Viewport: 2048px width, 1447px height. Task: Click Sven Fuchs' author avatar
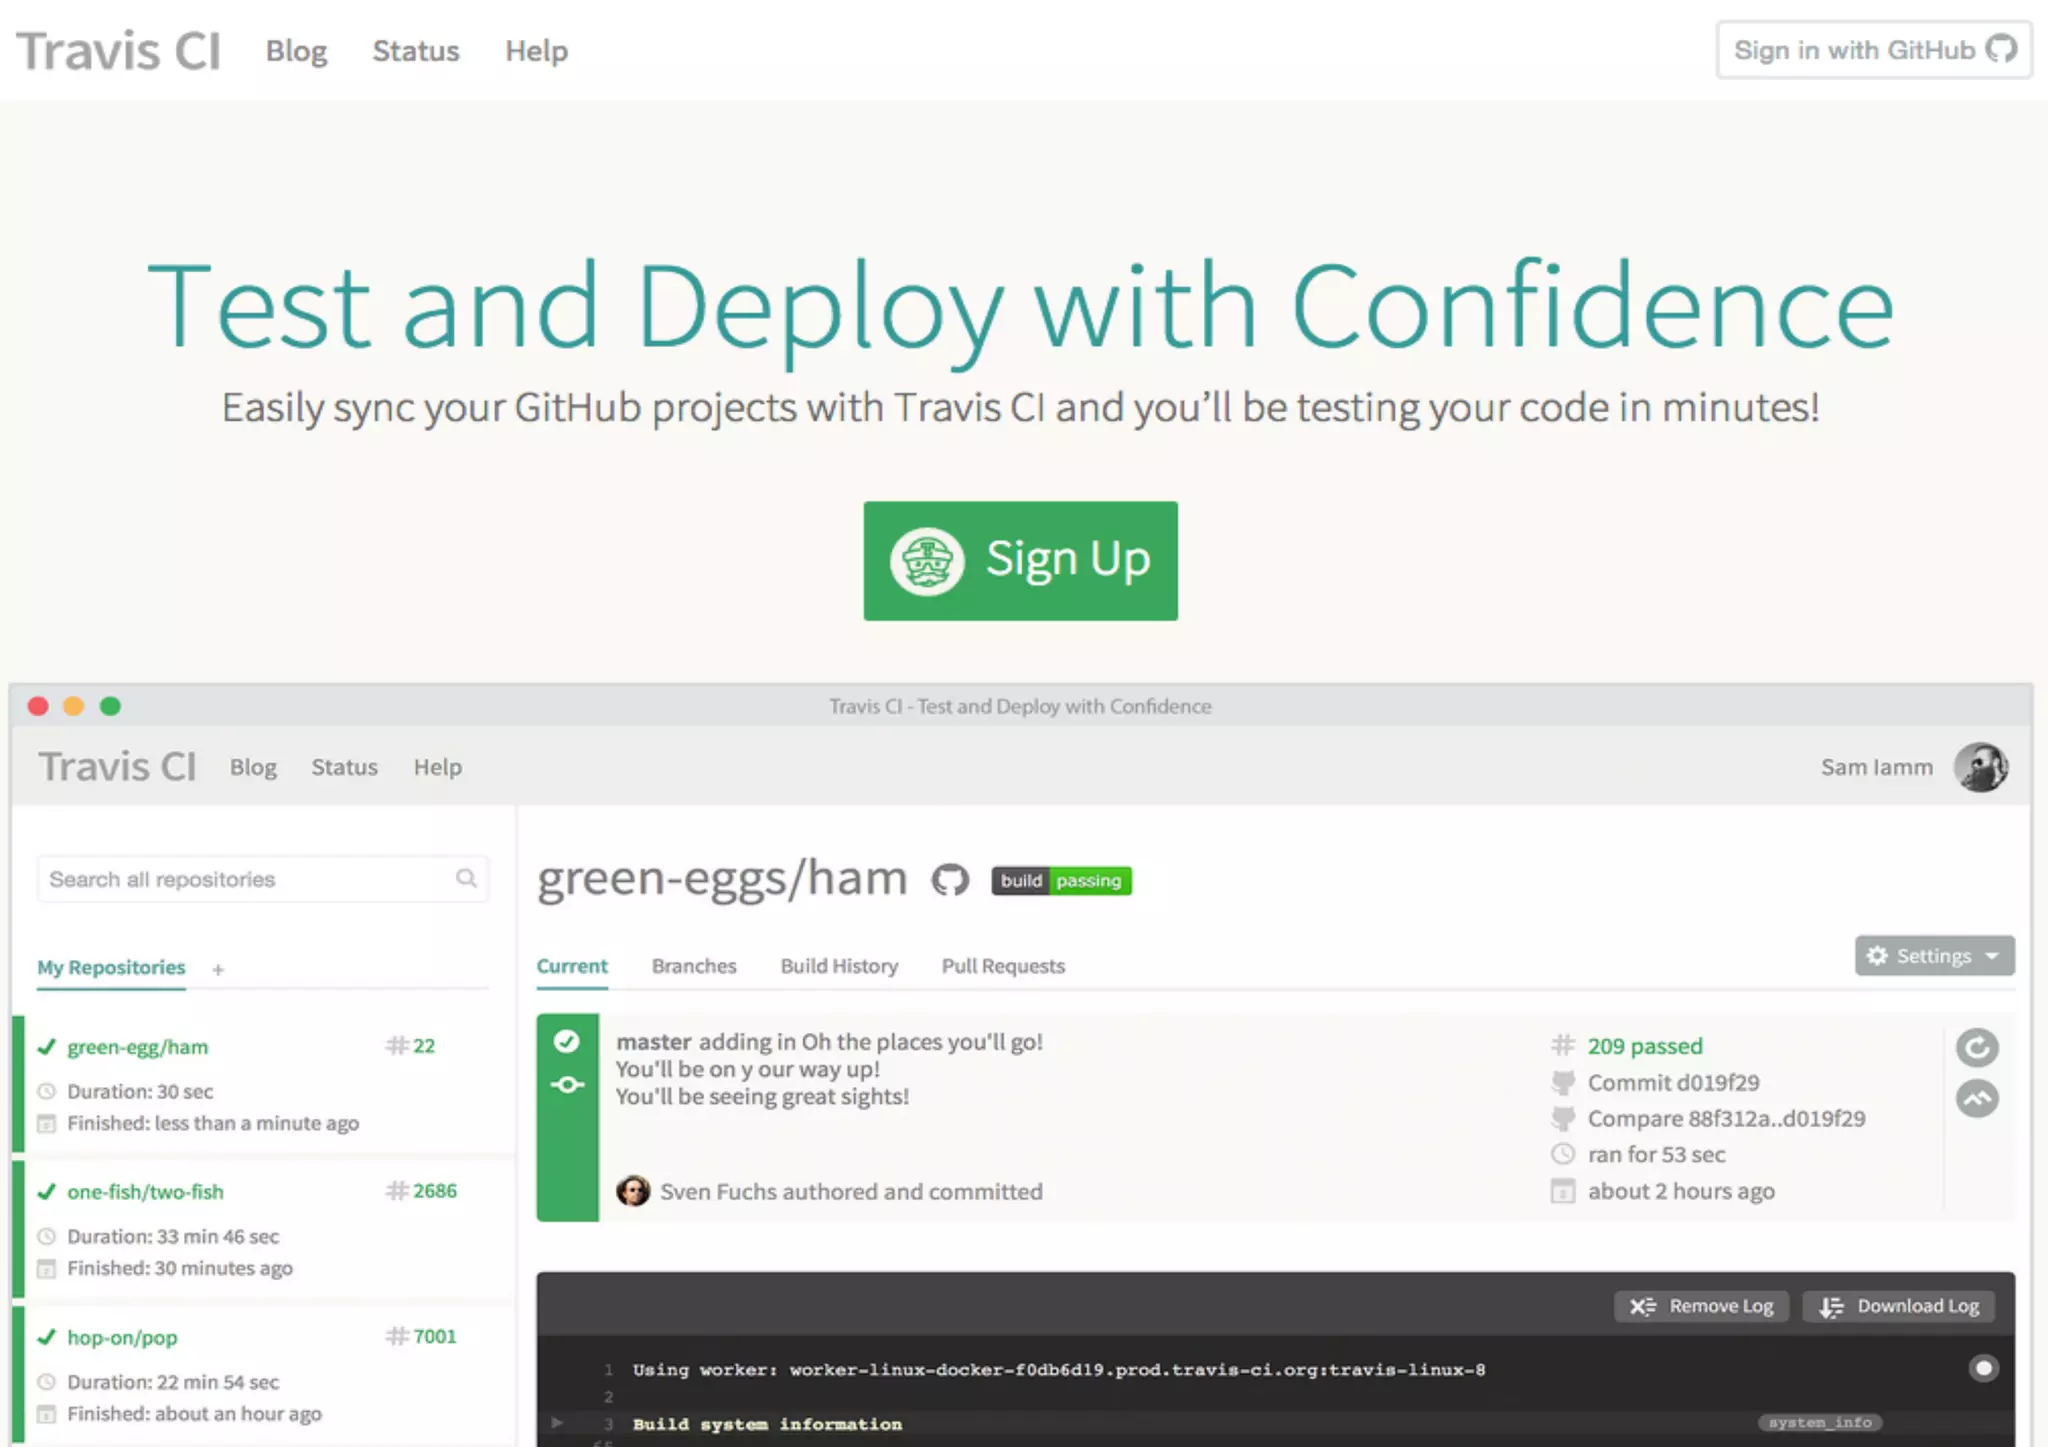633,1191
